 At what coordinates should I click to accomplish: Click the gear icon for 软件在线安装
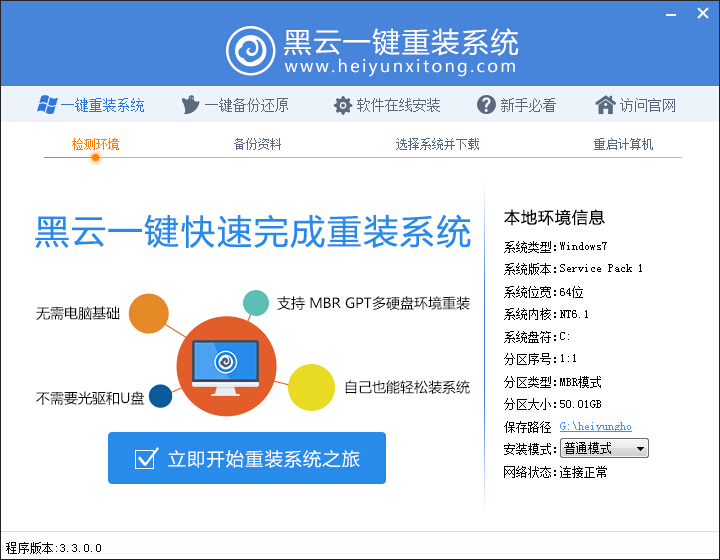coord(343,106)
